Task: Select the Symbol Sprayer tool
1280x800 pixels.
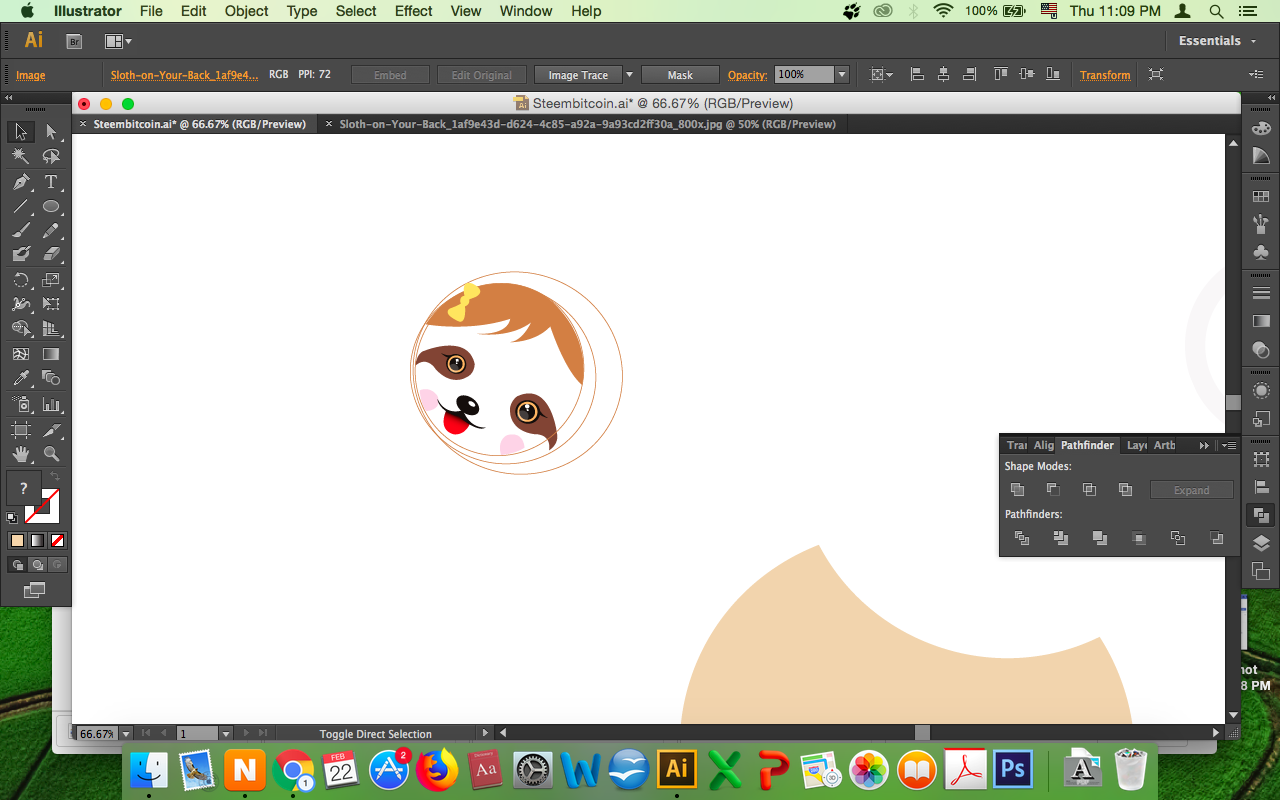Action: [x=21, y=405]
